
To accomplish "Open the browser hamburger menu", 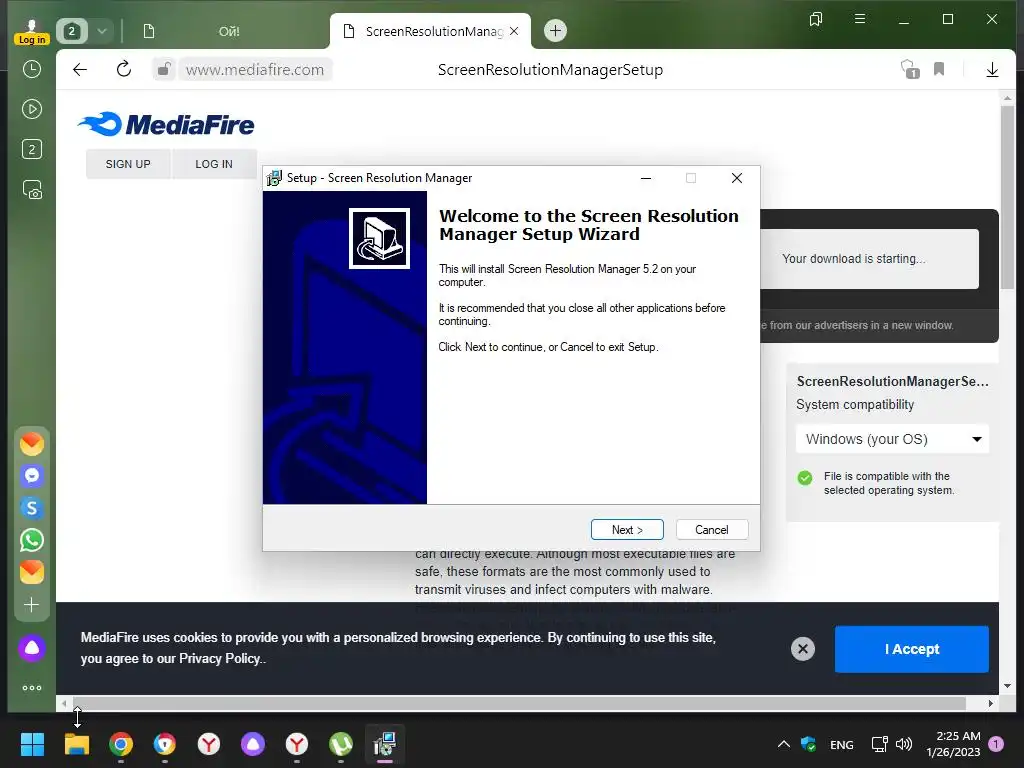I will [860, 19].
